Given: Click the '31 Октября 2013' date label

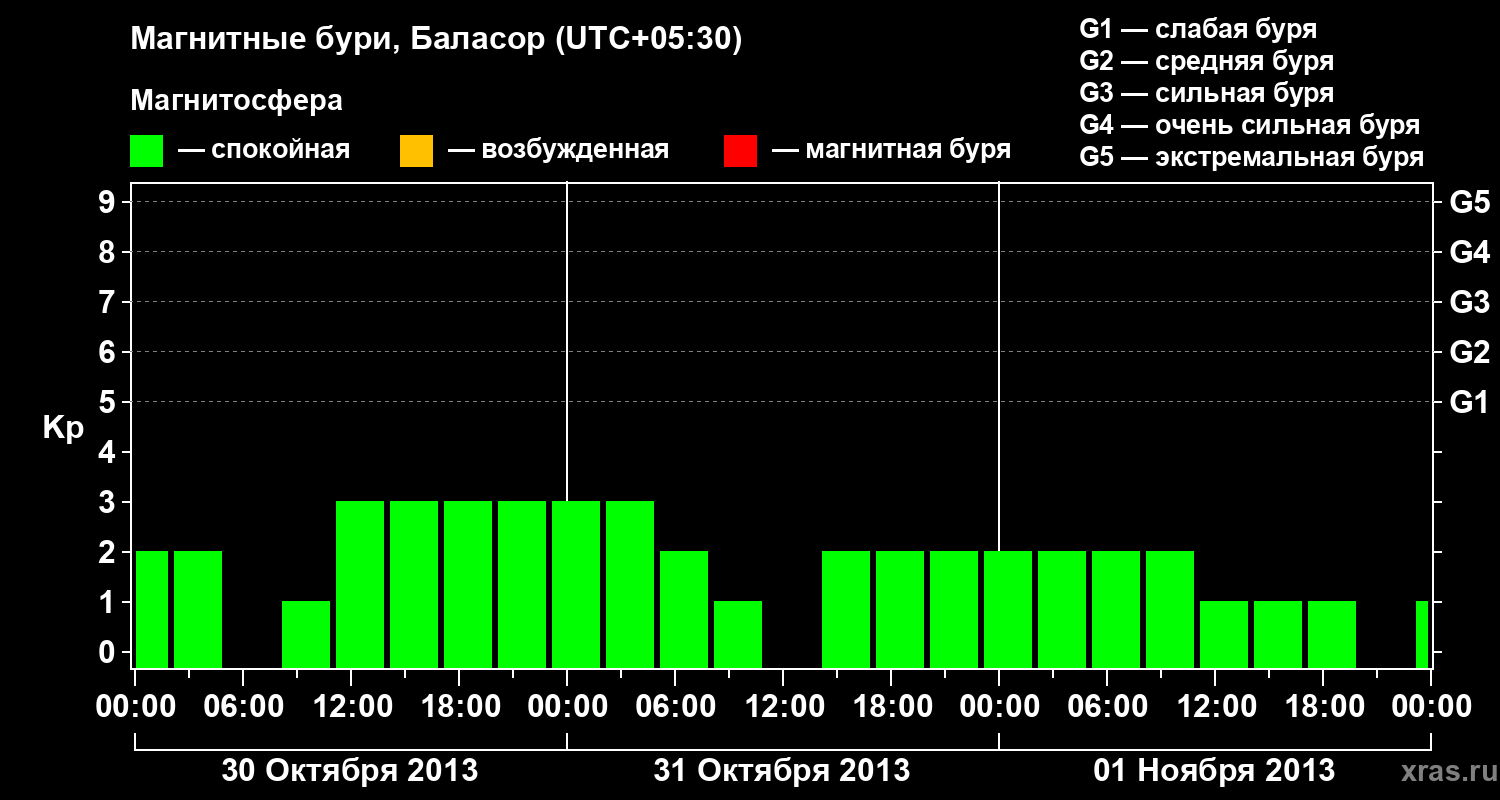Looking at the screenshot, I should pyautogui.click(x=782, y=771).
